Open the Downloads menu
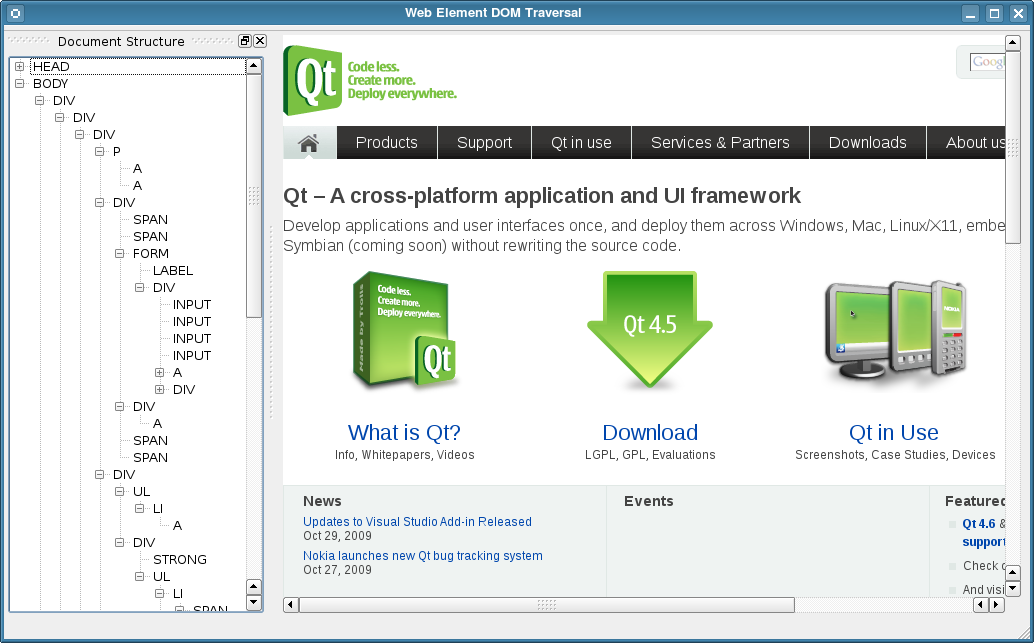This screenshot has width=1034, height=643. (868, 142)
